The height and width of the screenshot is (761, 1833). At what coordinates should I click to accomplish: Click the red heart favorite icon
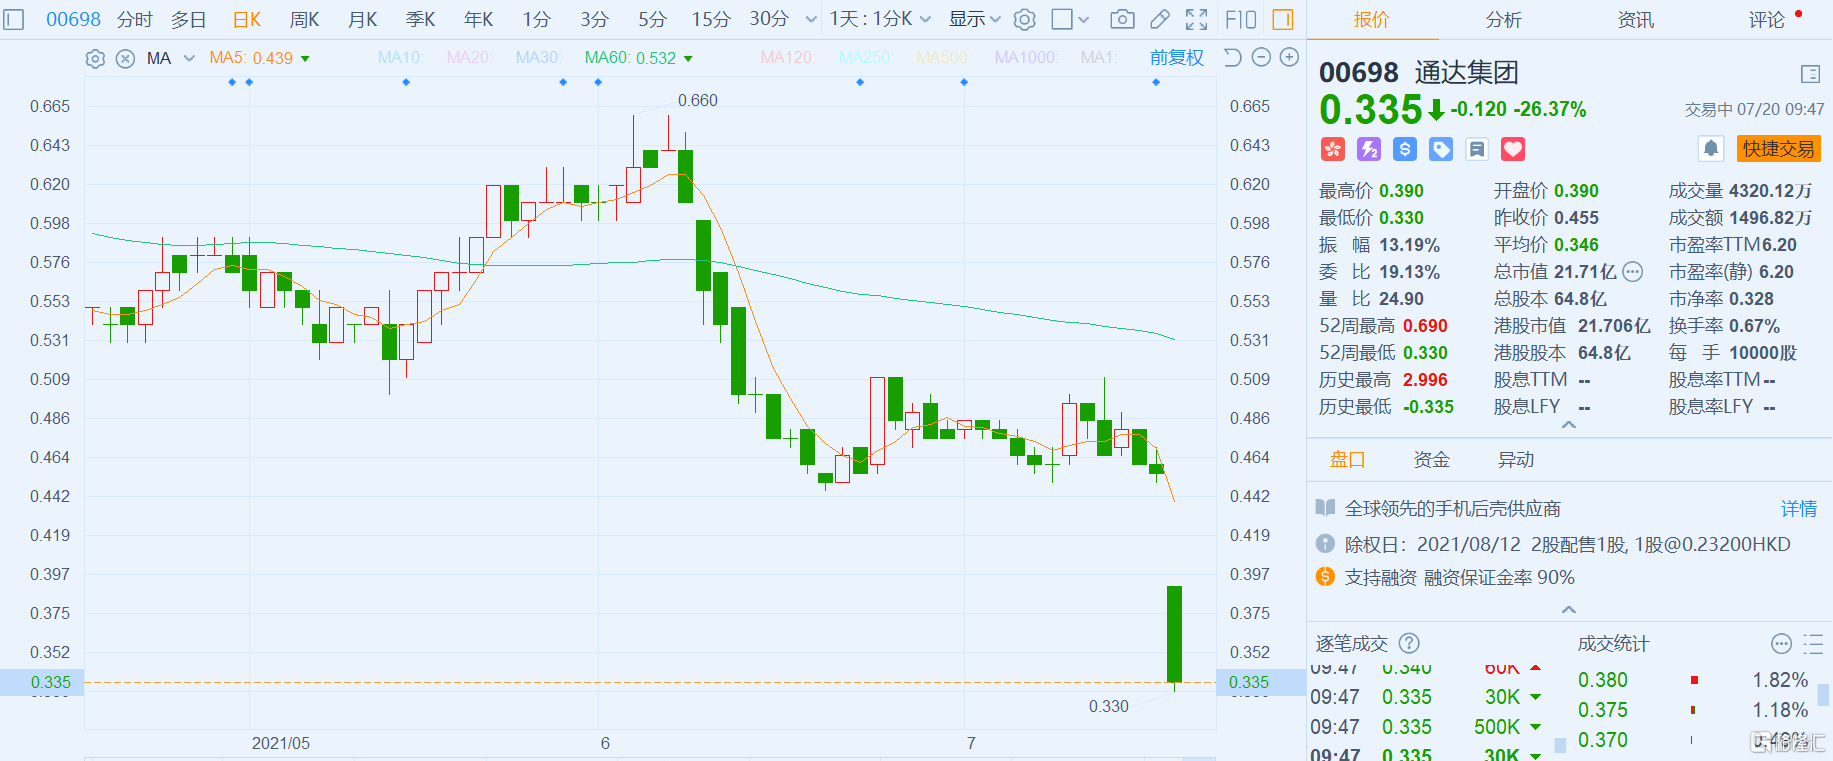click(1513, 149)
